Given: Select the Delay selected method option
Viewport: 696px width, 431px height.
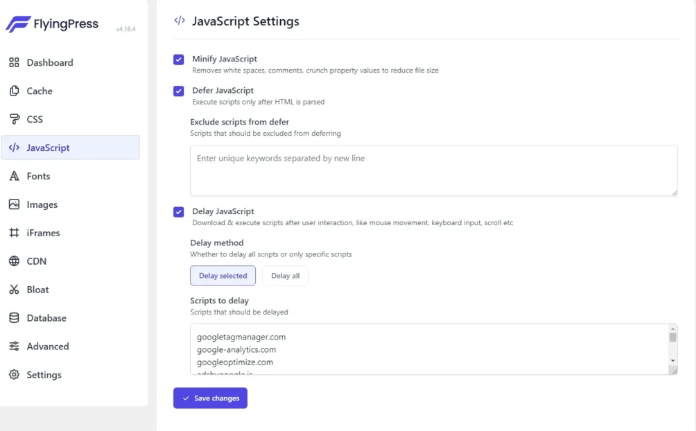Looking at the screenshot, I should (223, 276).
